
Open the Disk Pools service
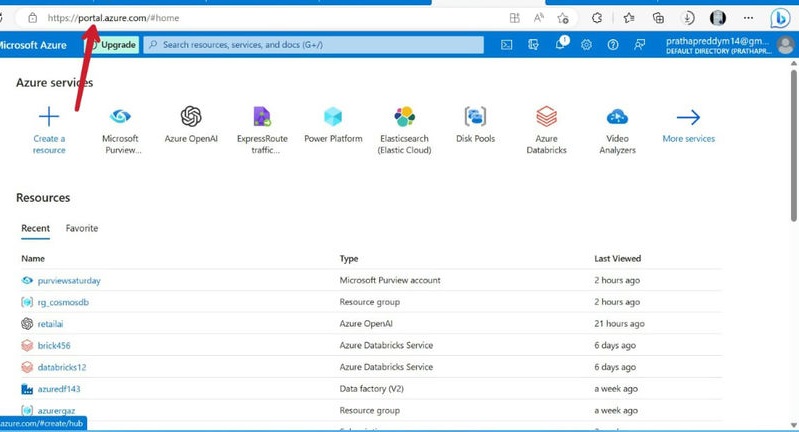tap(475, 117)
